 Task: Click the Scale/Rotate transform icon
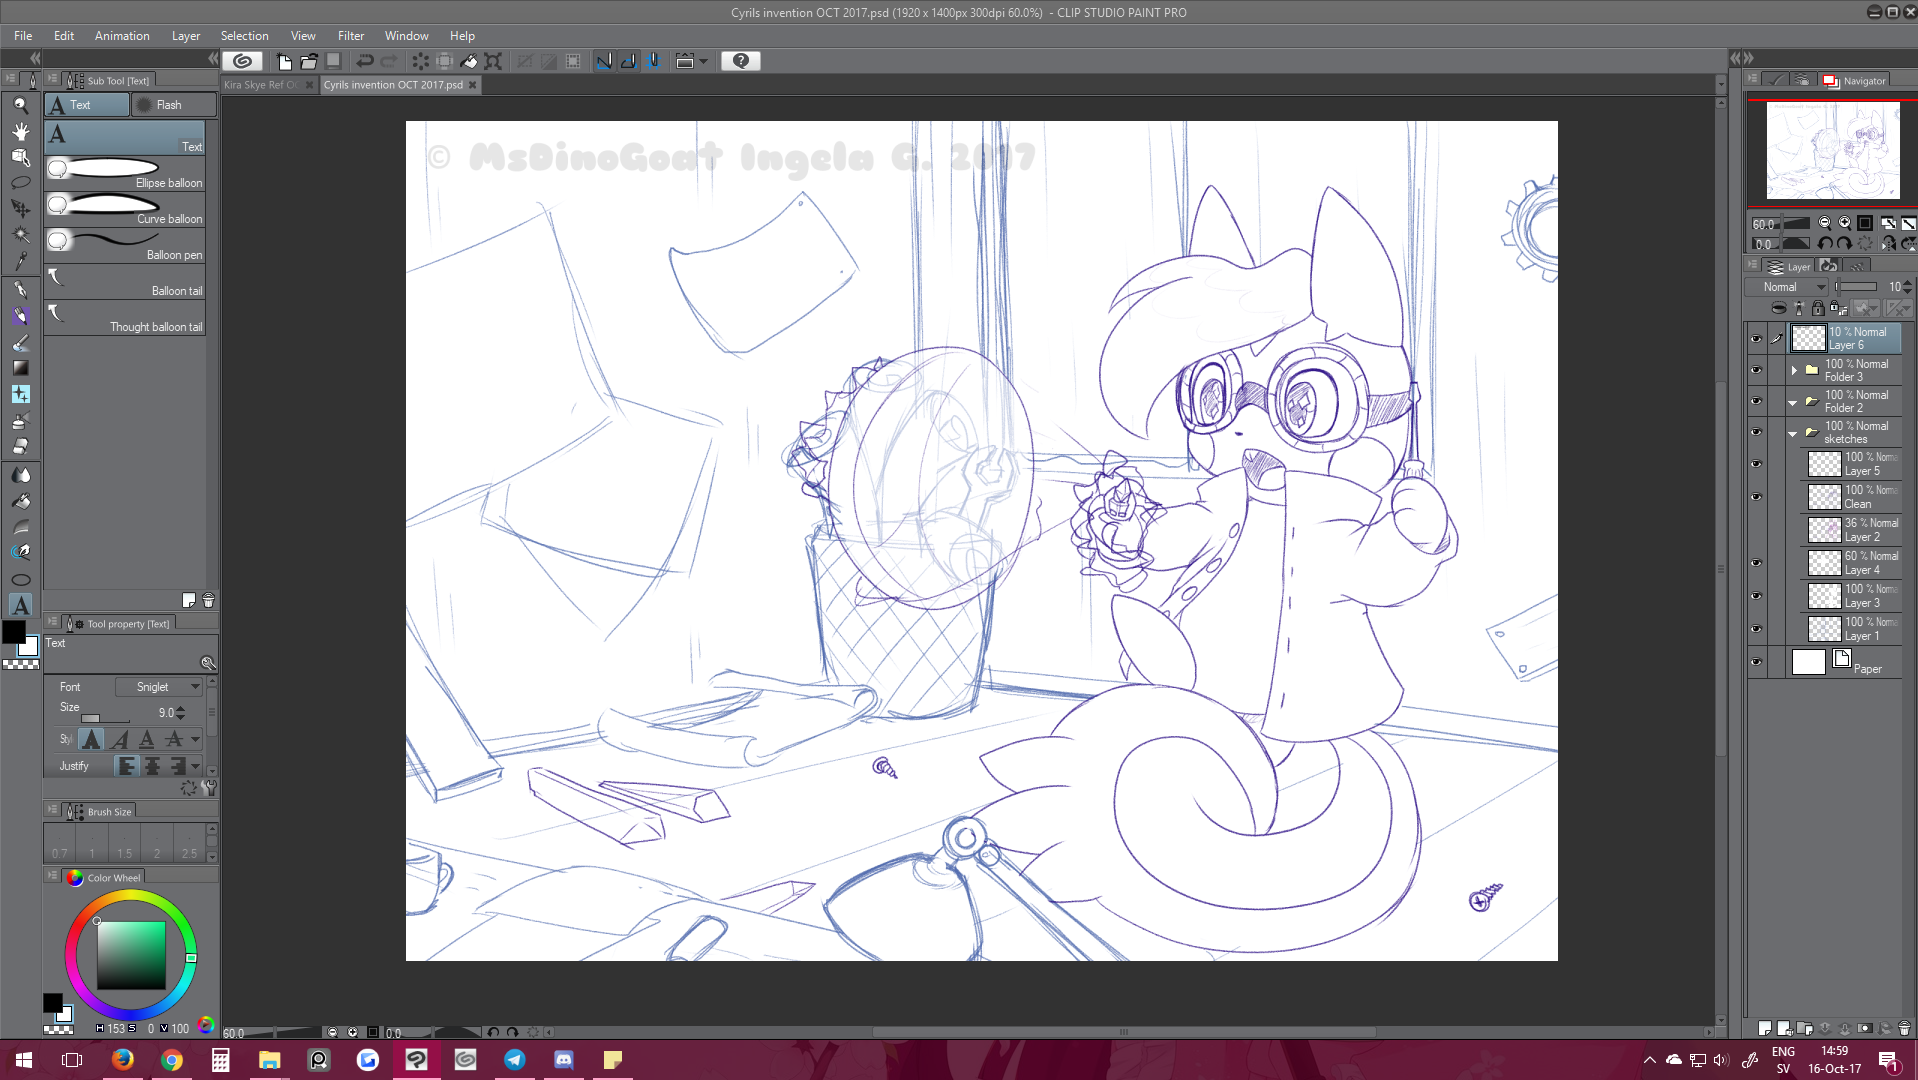coord(493,61)
